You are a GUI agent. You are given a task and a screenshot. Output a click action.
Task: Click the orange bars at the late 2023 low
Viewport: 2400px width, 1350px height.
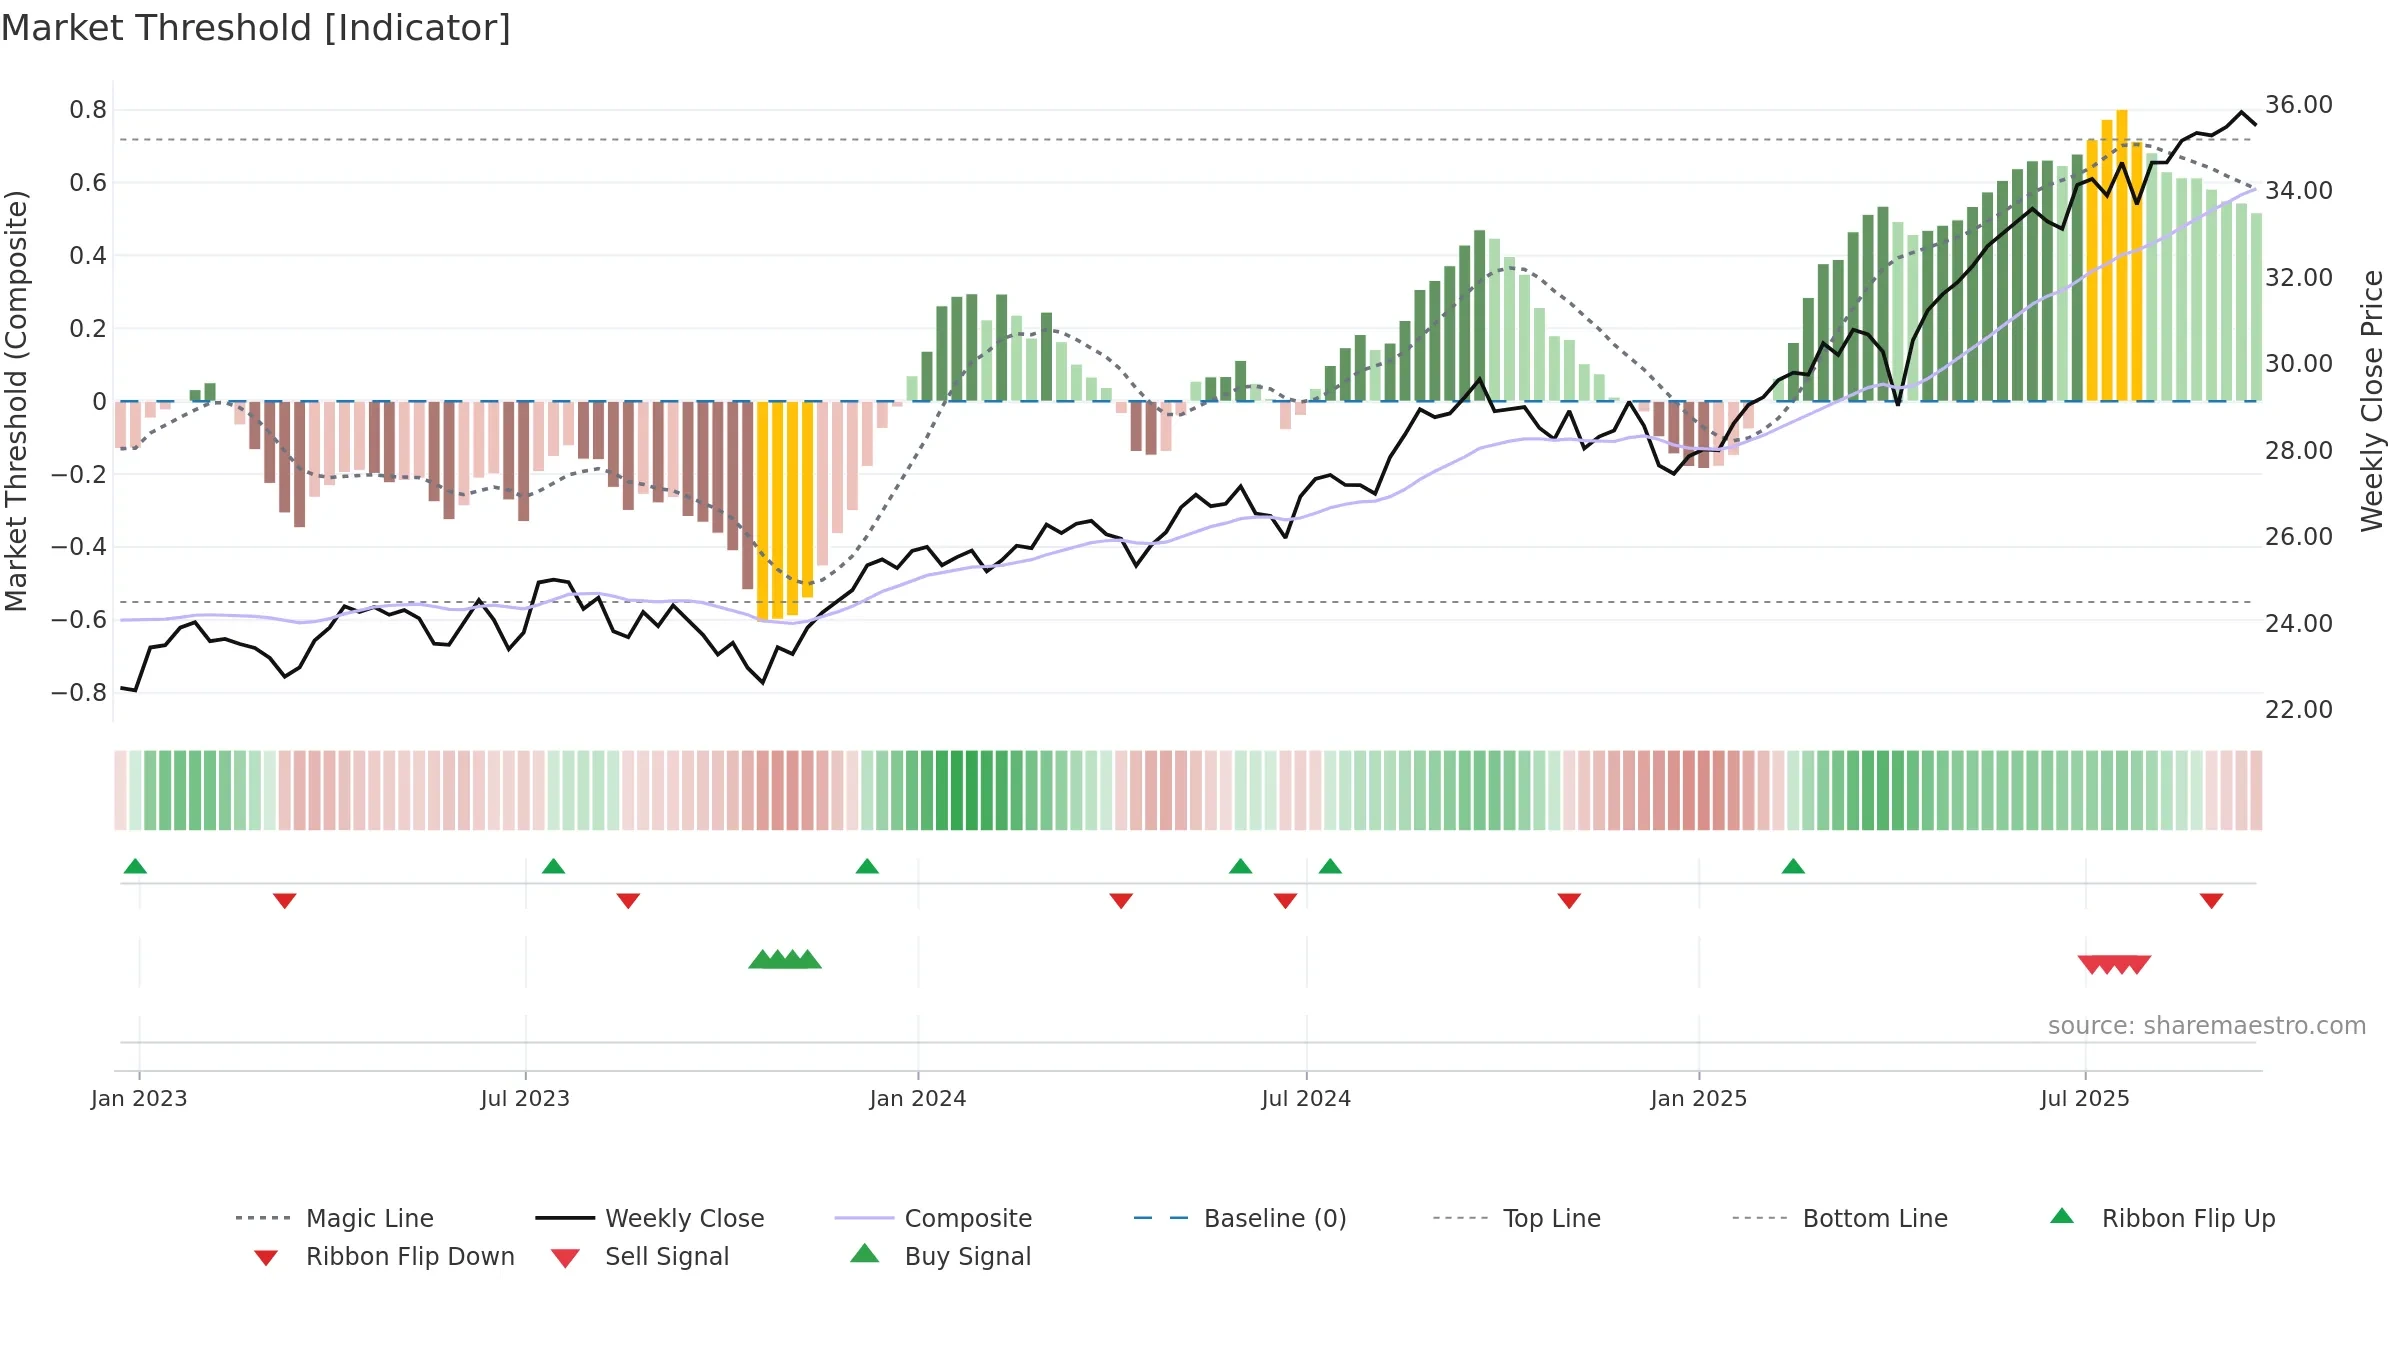click(x=785, y=510)
